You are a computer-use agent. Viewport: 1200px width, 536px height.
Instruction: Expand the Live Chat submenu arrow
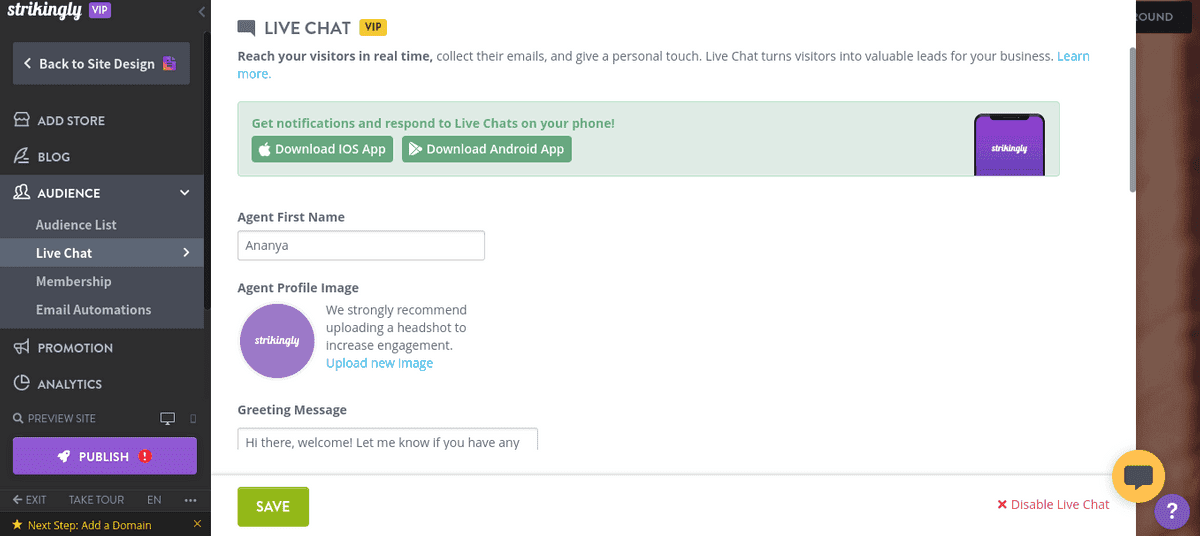(x=186, y=253)
